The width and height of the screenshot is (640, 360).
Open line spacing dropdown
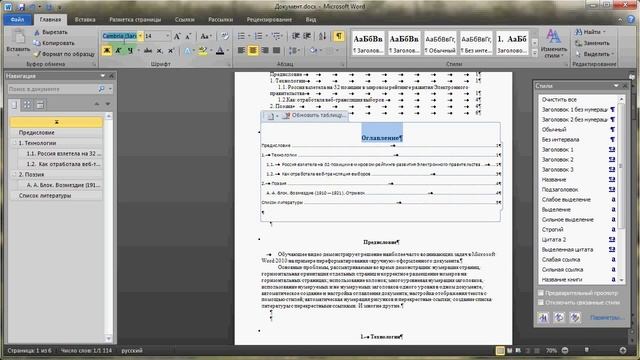tap(294, 51)
